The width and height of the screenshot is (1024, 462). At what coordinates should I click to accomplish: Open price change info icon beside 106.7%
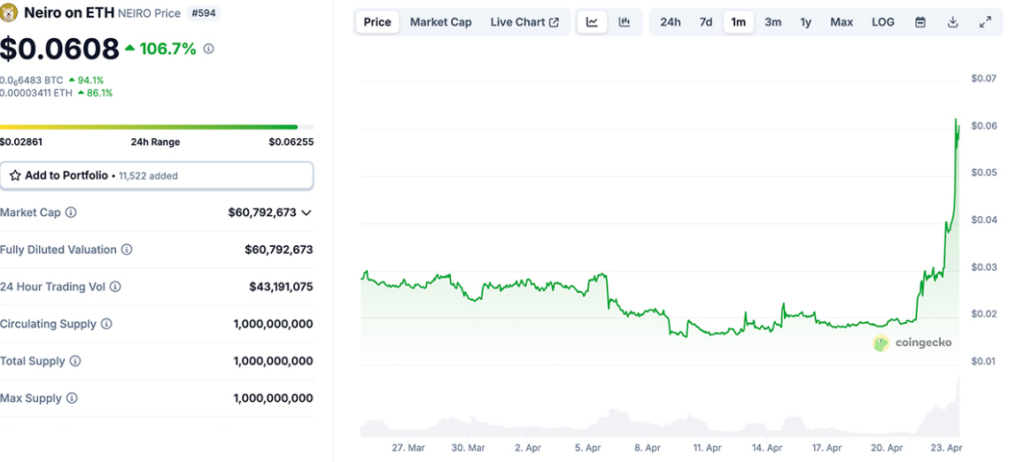pos(208,48)
